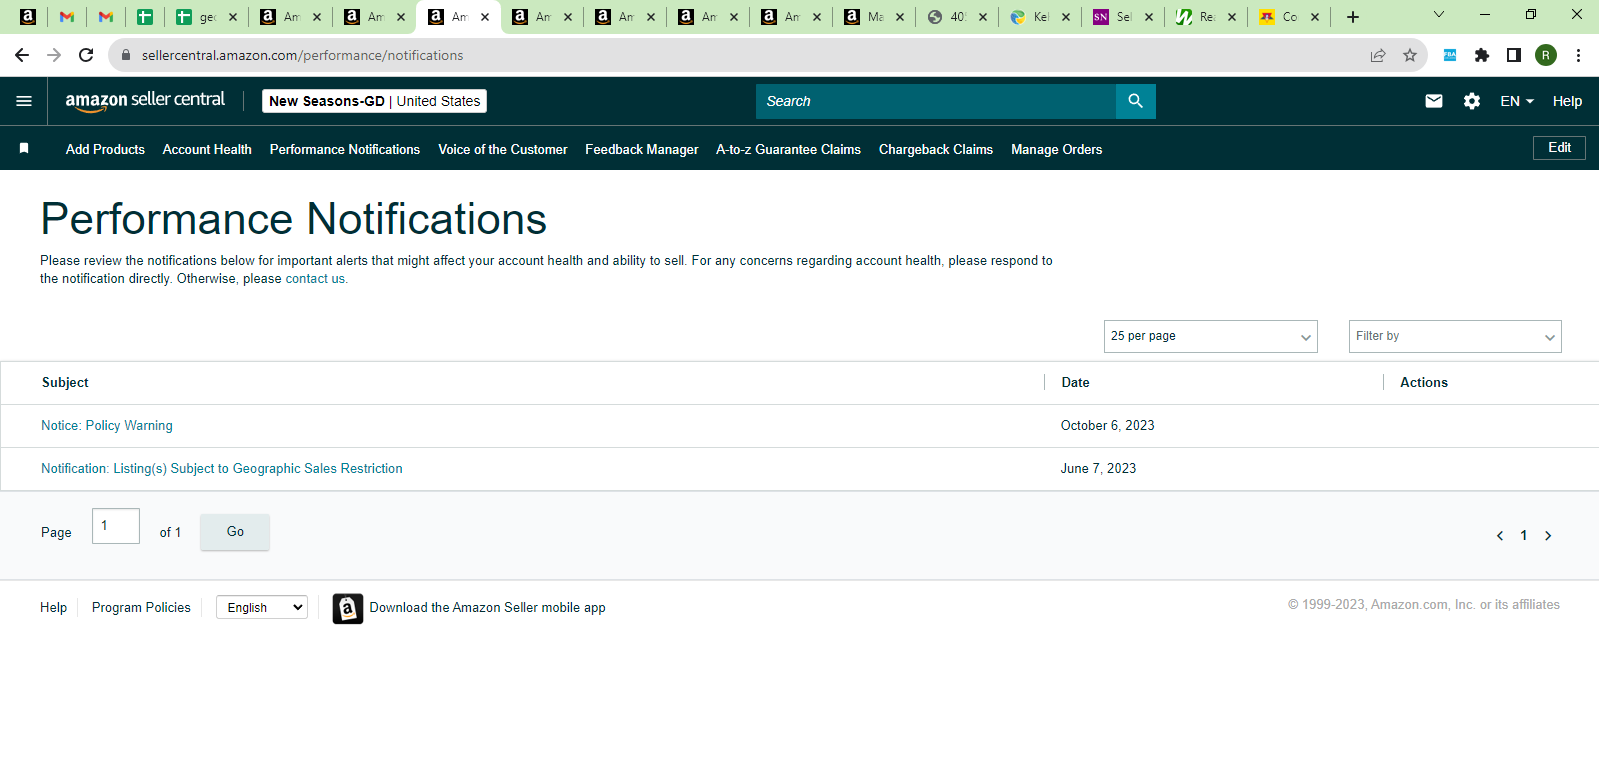Open Voice of the Customer
Viewport: 1599px width, 760px height.
(503, 149)
